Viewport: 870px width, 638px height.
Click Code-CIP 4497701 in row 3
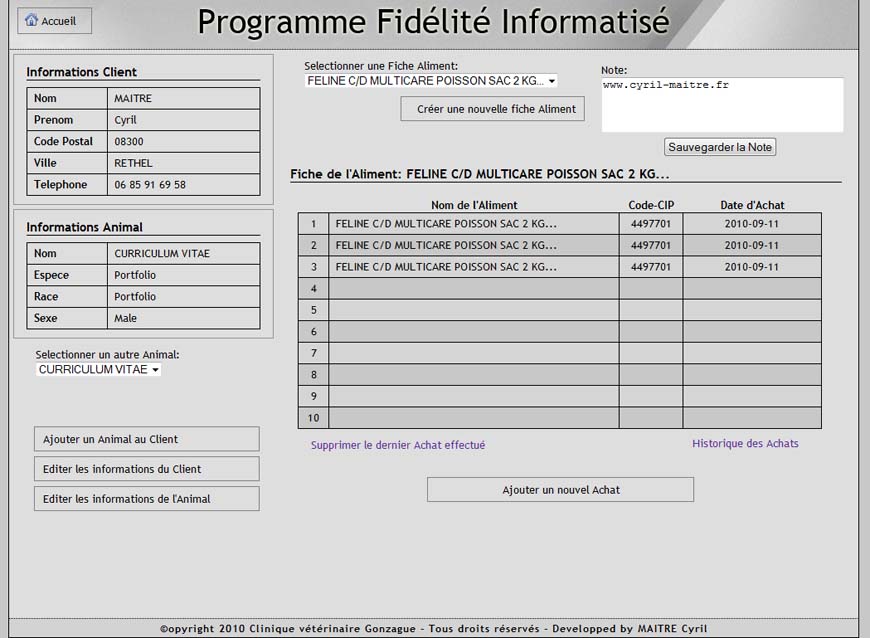tap(651, 267)
